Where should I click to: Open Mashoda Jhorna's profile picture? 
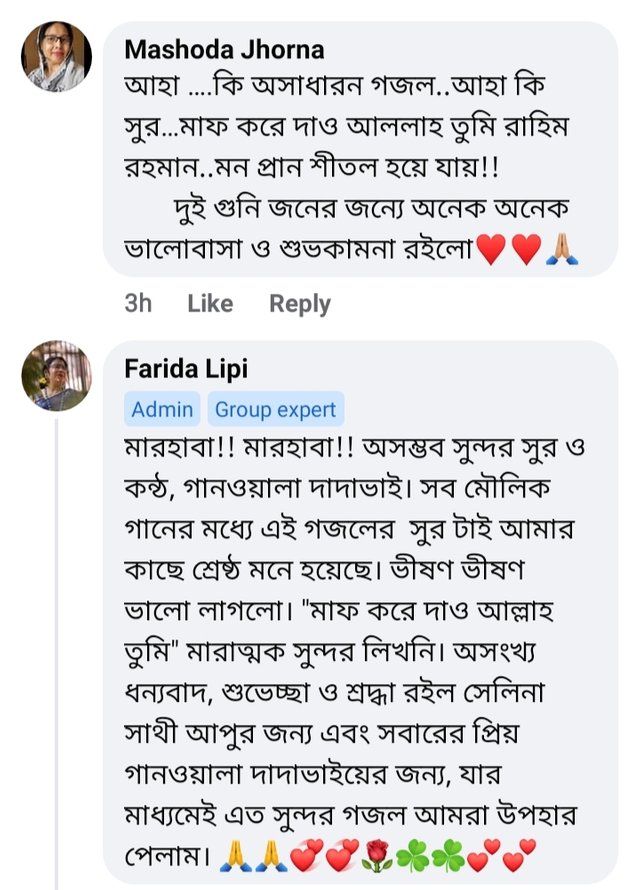tap(57, 56)
